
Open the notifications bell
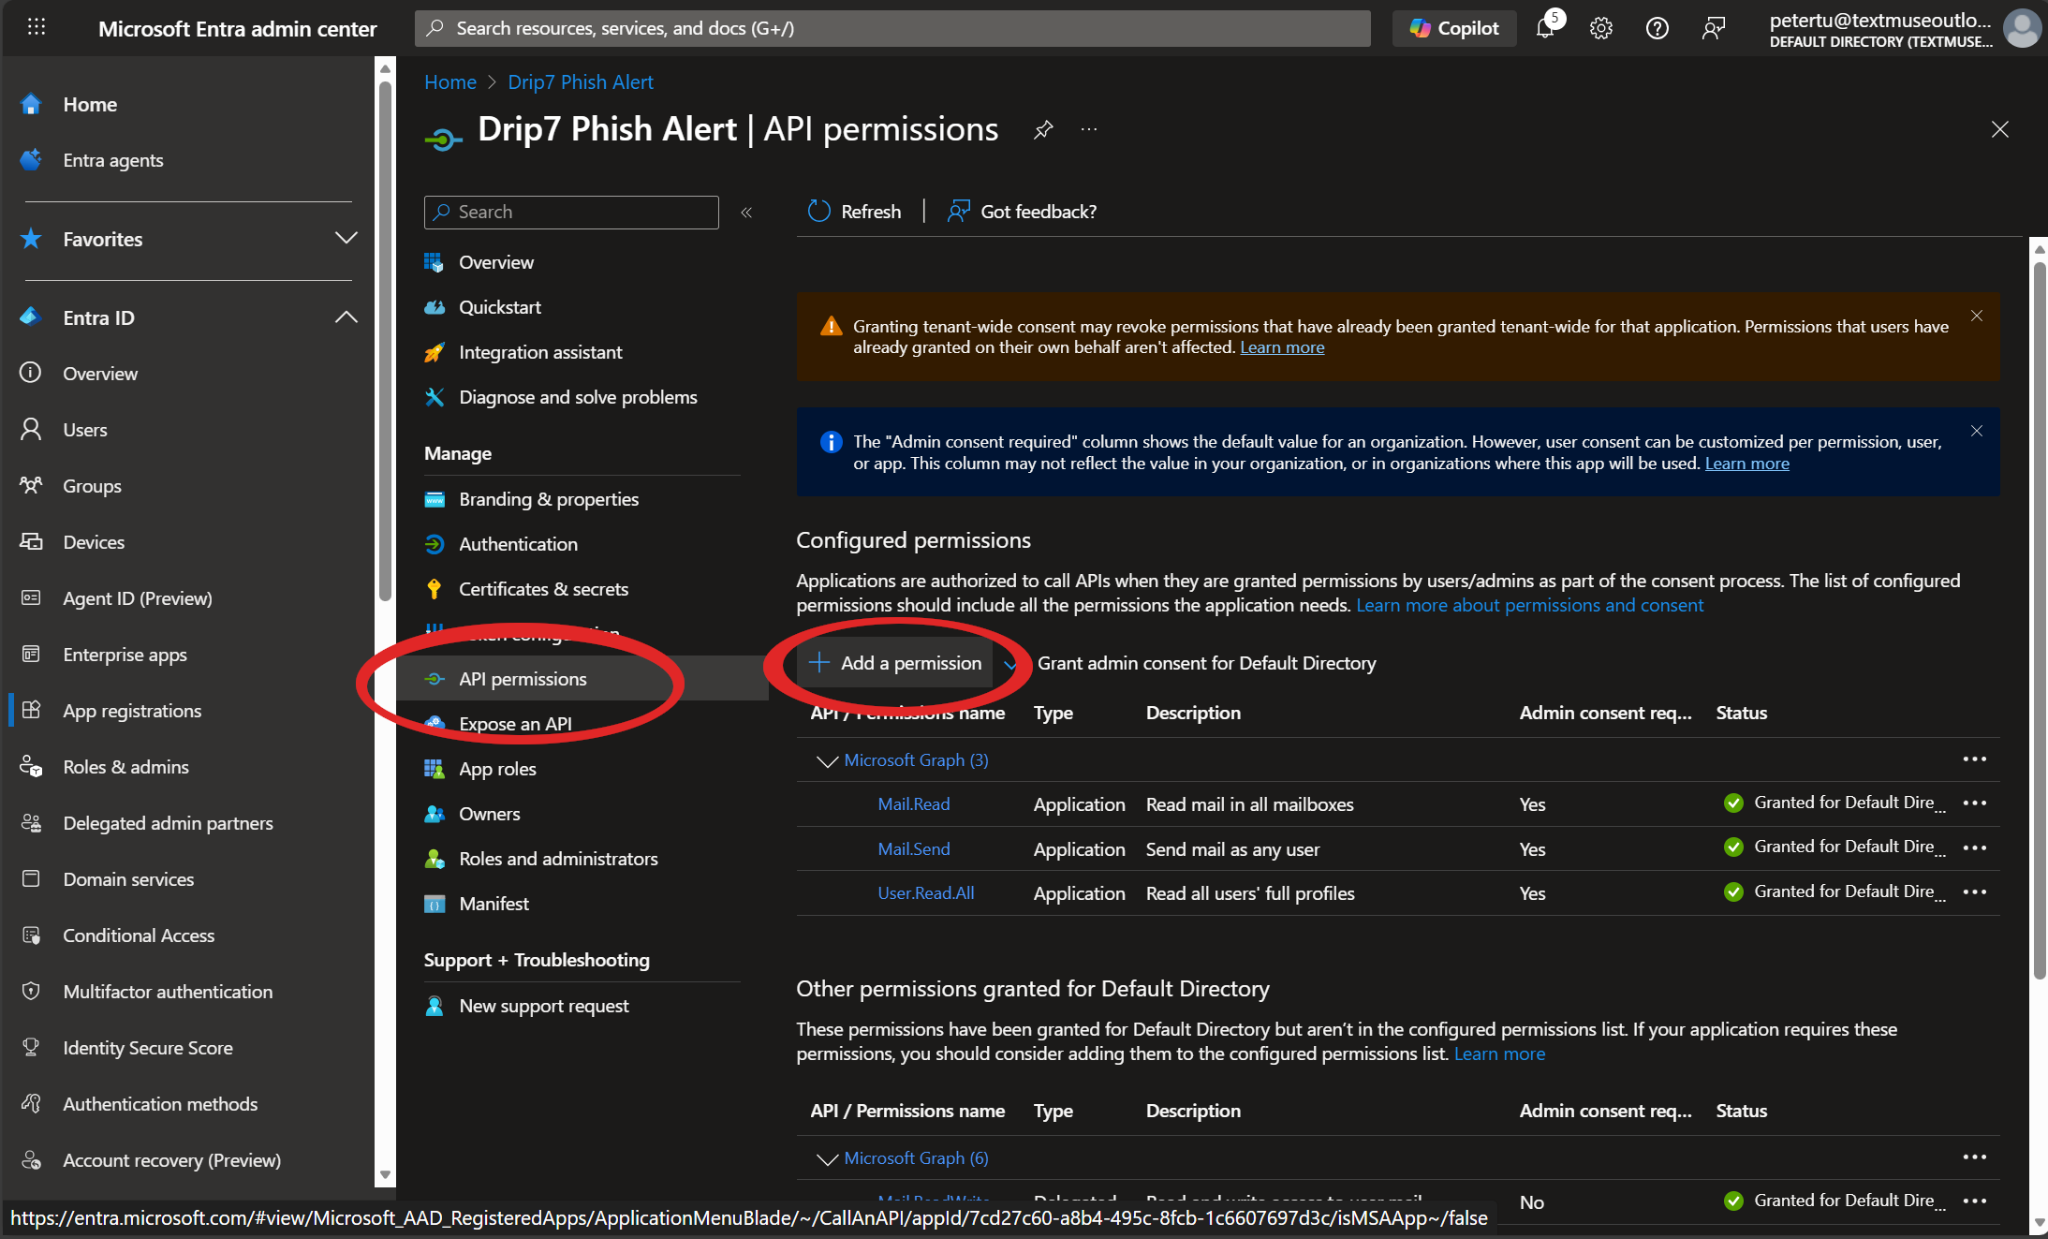click(x=1546, y=27)
